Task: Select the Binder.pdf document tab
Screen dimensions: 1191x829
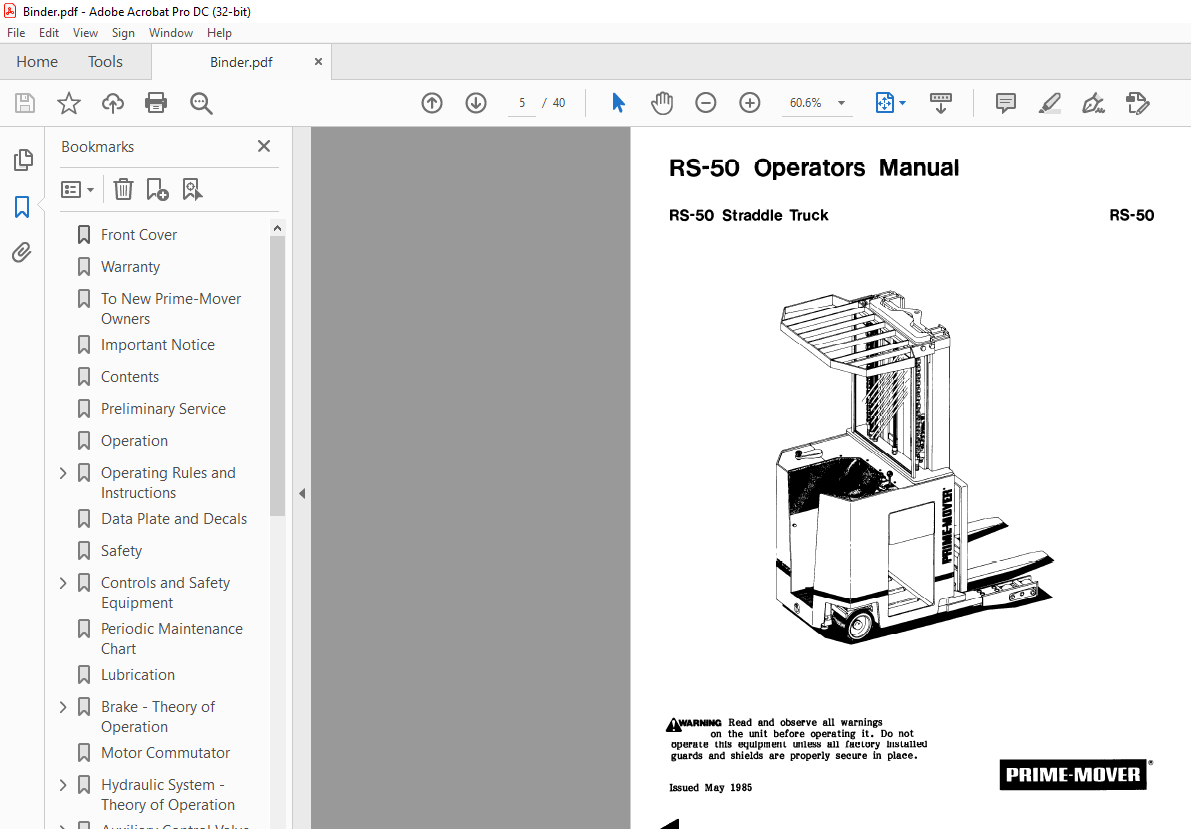Action: click(x=241, y=62)
